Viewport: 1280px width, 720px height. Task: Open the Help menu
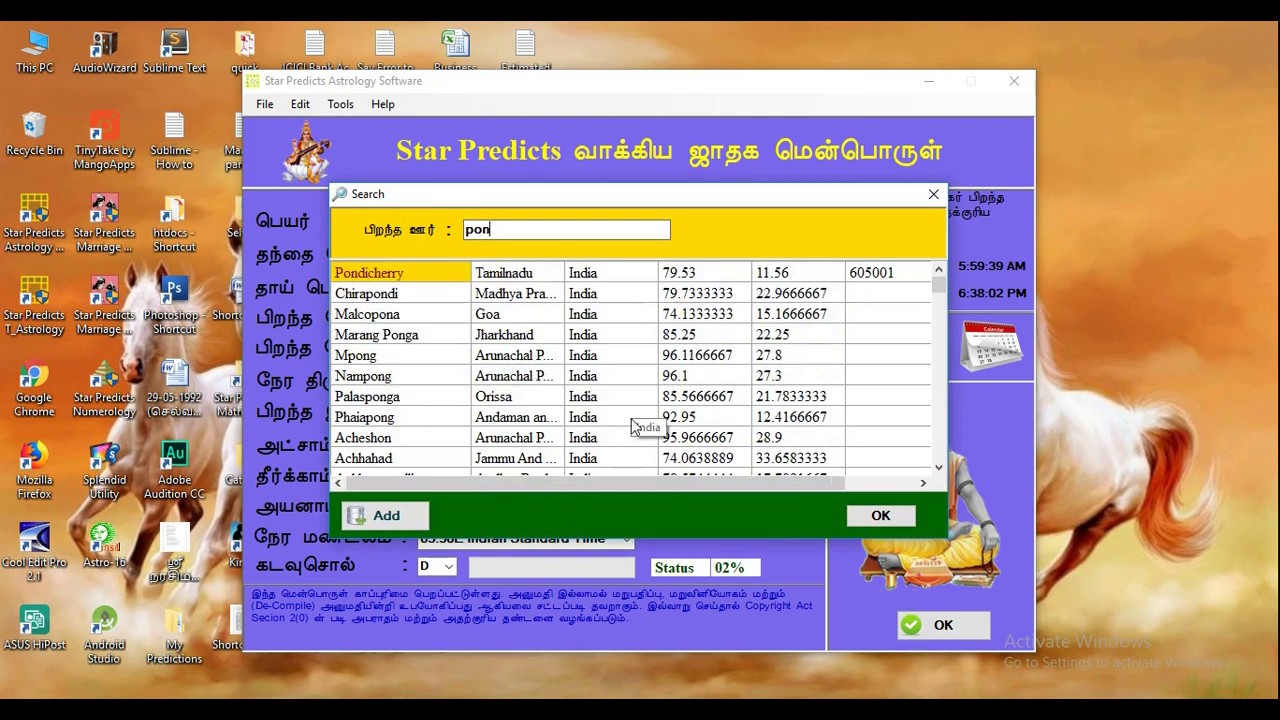pos(383,104)
